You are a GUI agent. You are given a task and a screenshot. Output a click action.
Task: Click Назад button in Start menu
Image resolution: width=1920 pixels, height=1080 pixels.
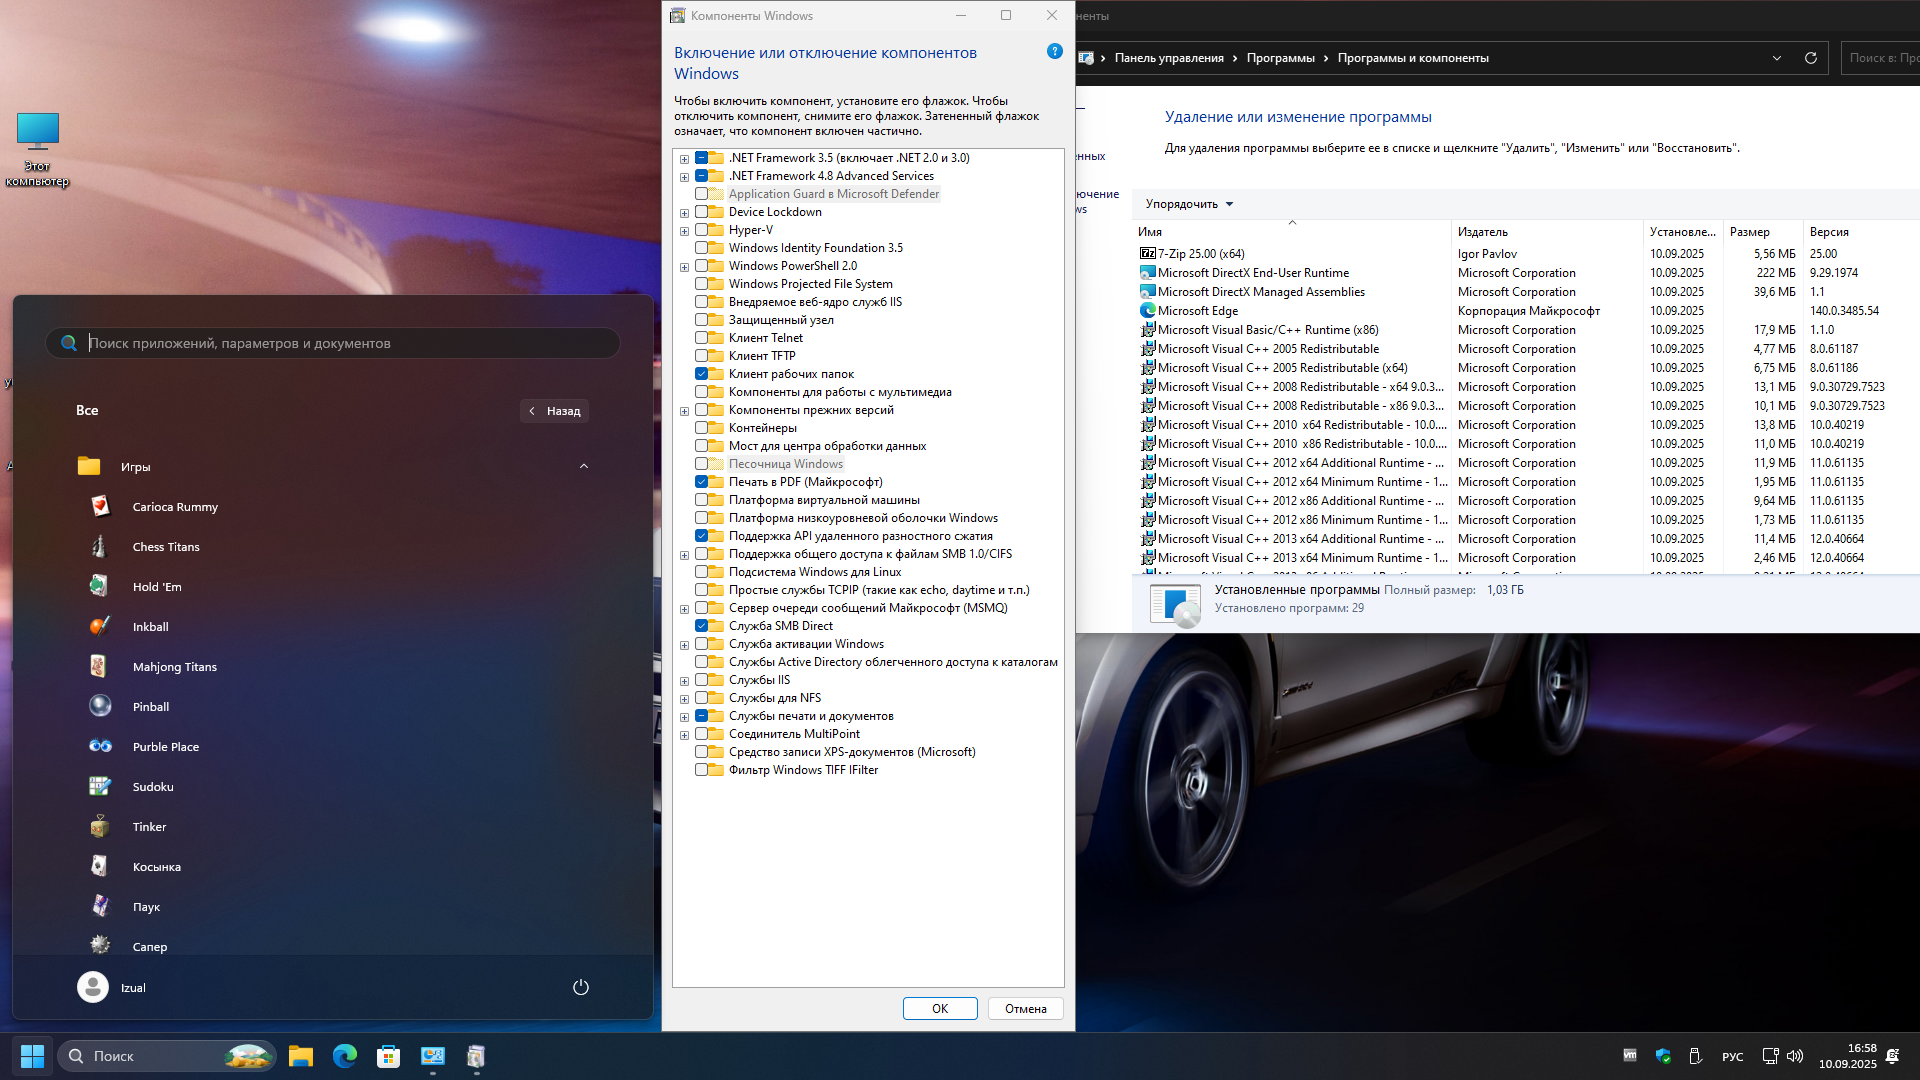[554, 411]
